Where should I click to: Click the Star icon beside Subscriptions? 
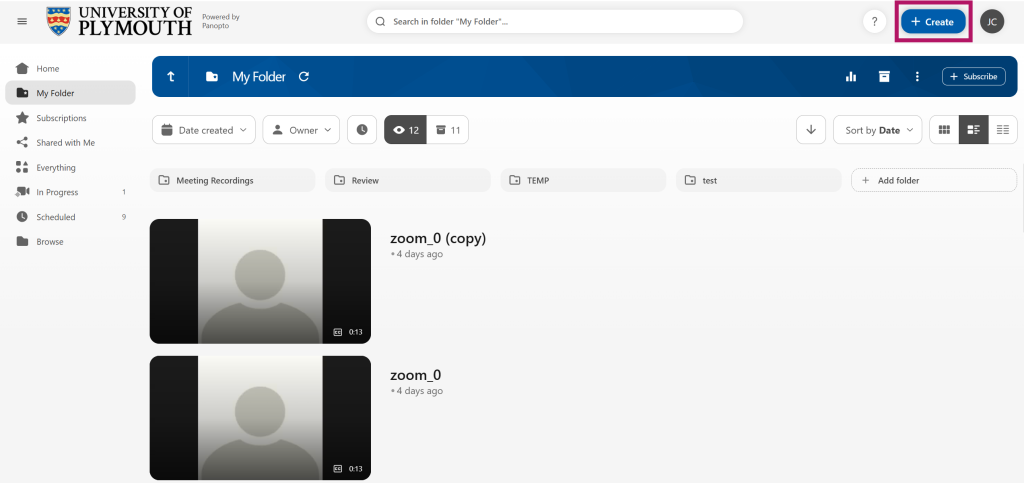22,118
